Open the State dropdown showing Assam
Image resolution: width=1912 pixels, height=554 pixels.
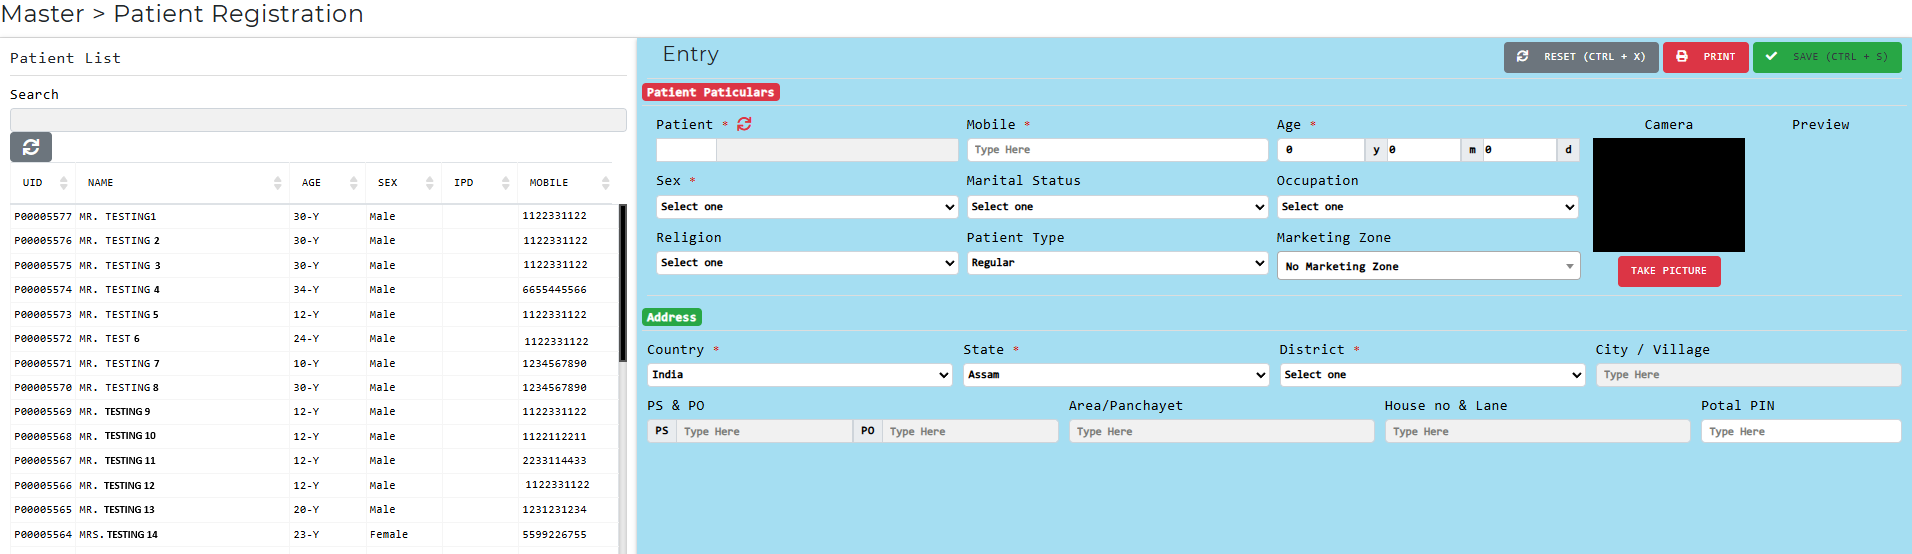point(1116,375)
